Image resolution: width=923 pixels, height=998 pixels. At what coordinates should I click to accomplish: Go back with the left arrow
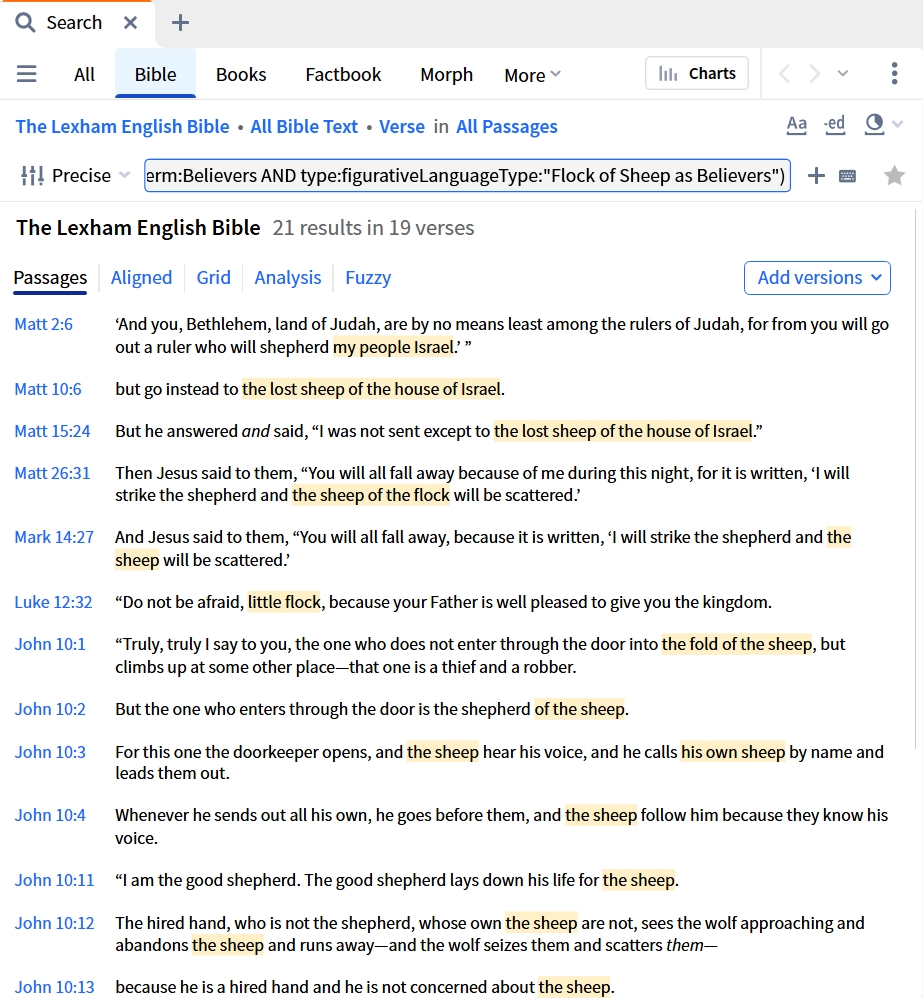click(x=785, y=74)
